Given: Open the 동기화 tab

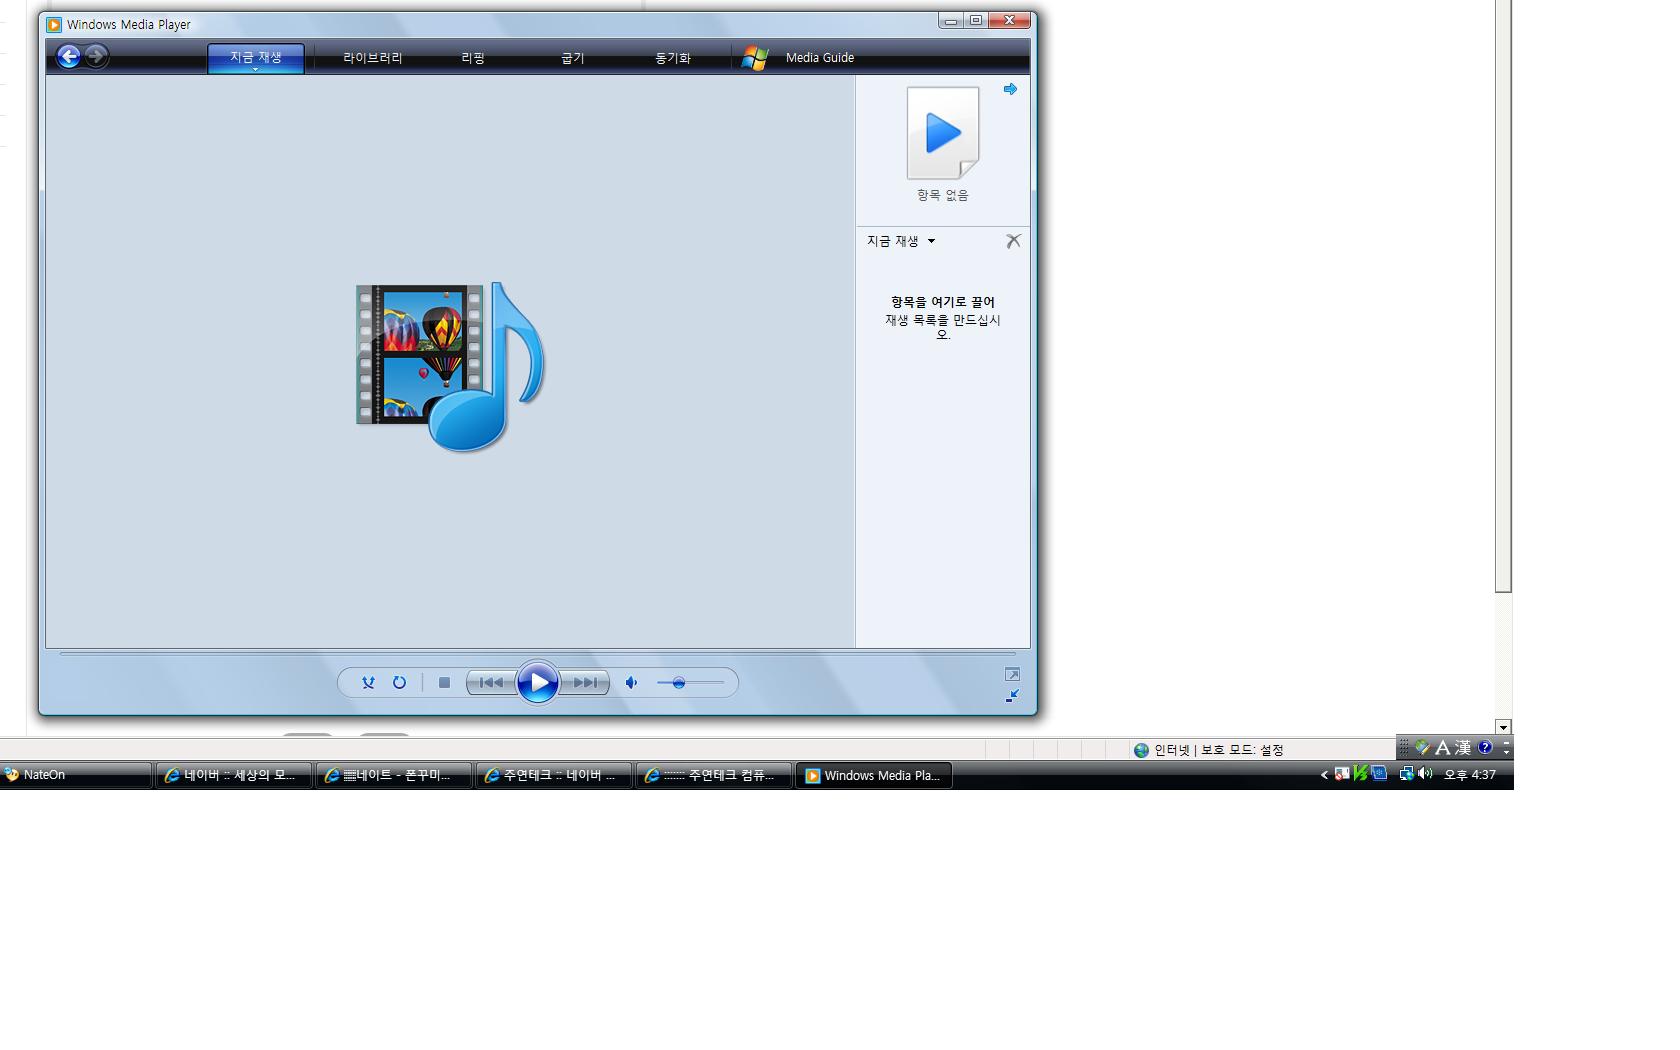Looking at the screenshot, I should pos(673,58).
